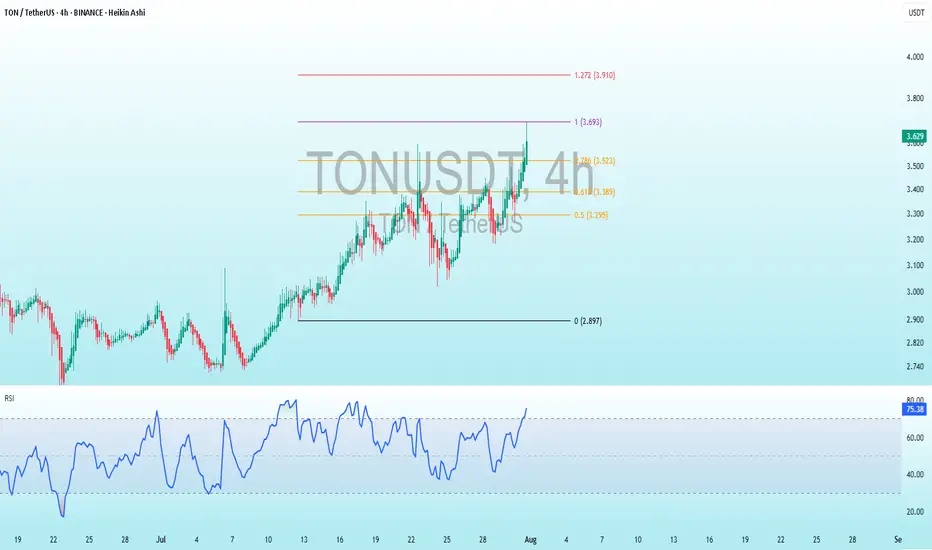Click the "TON / TetherUS · 4h · BINANCE · Heikin Ashi" chart title
The width and height of the screenshot is (932, 550).
[74, 12]
